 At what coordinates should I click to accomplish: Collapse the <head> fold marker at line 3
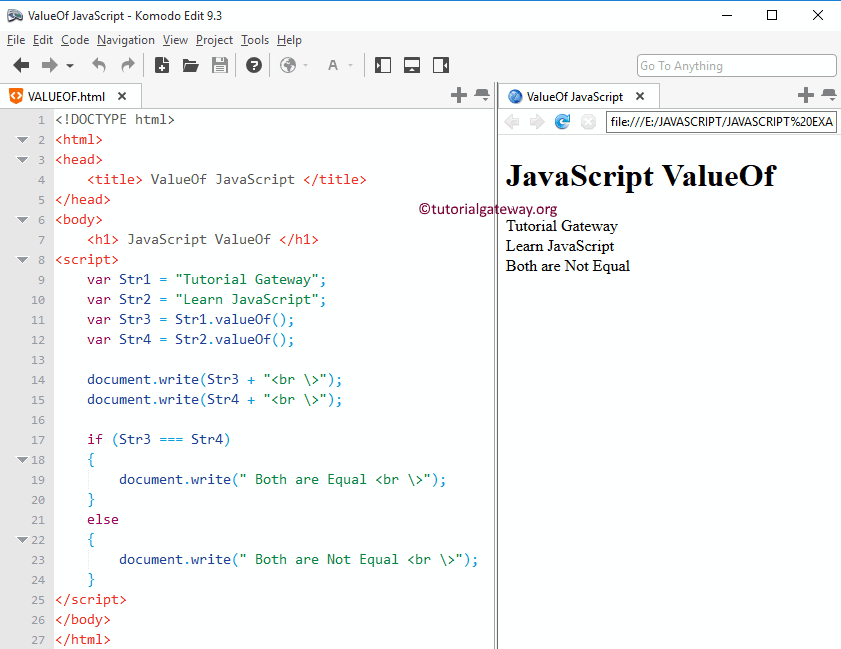click(22, 160)
